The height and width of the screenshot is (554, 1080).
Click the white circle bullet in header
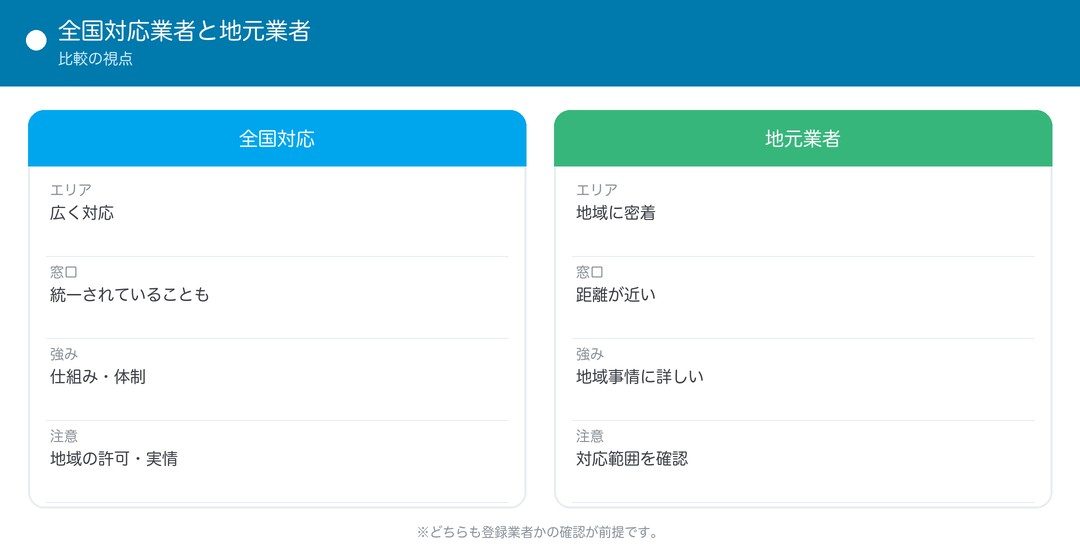36,41
